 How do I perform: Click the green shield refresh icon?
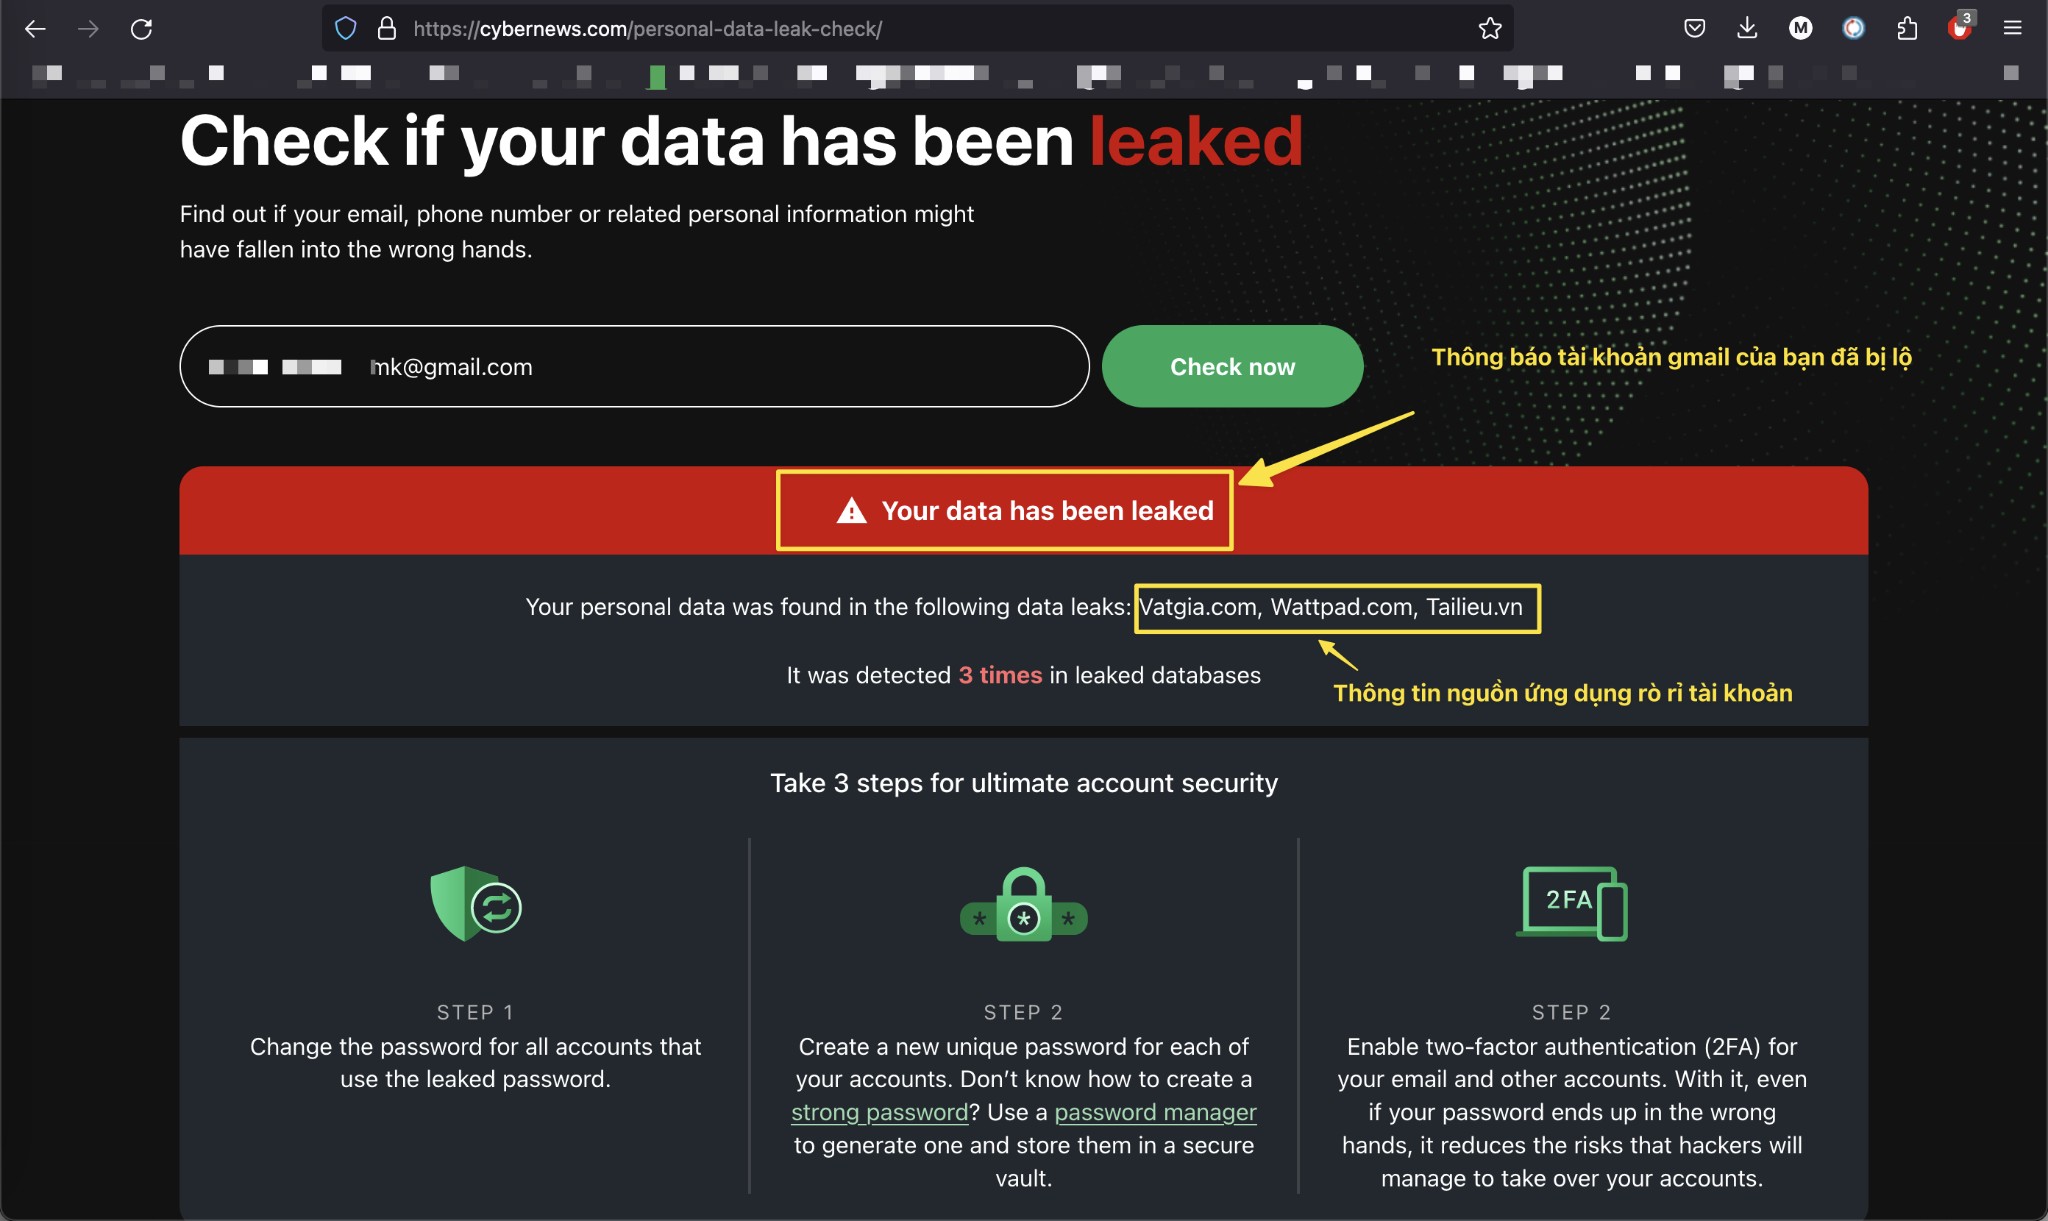[x=476, y=904]
